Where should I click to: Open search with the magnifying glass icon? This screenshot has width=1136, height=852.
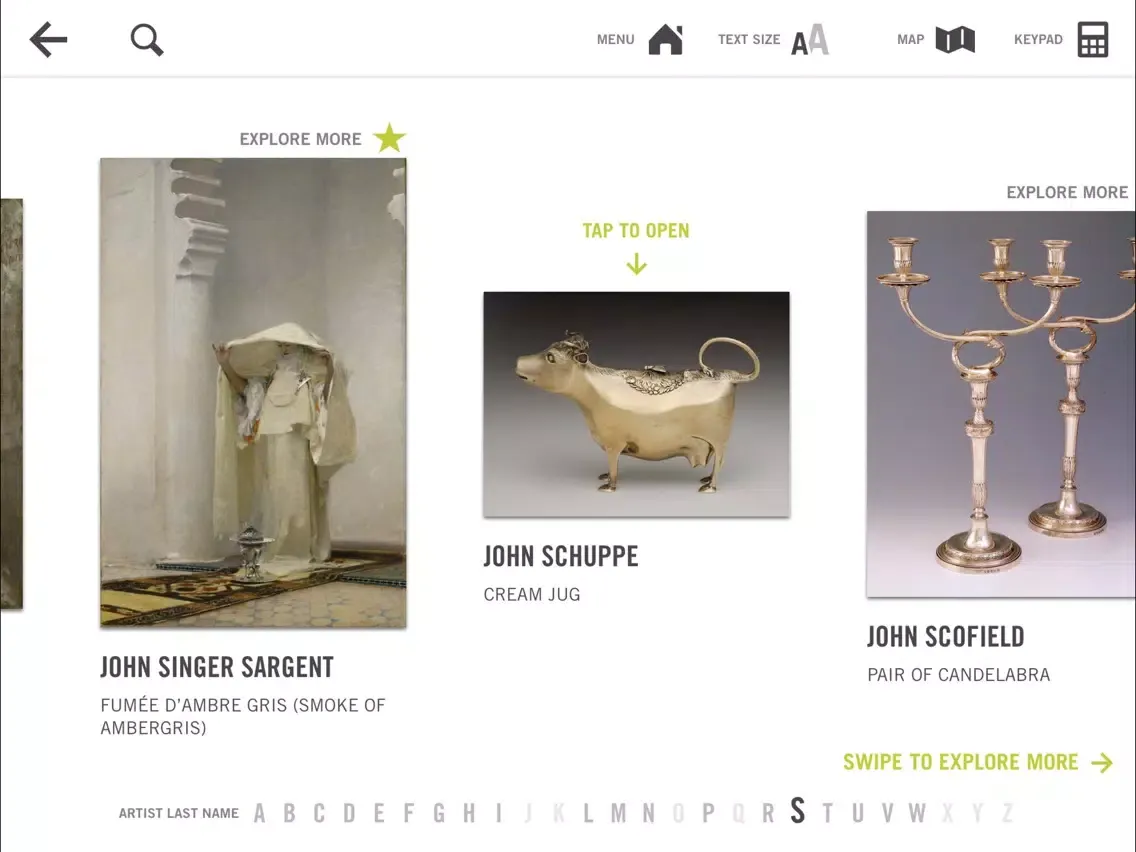[146, 40]
